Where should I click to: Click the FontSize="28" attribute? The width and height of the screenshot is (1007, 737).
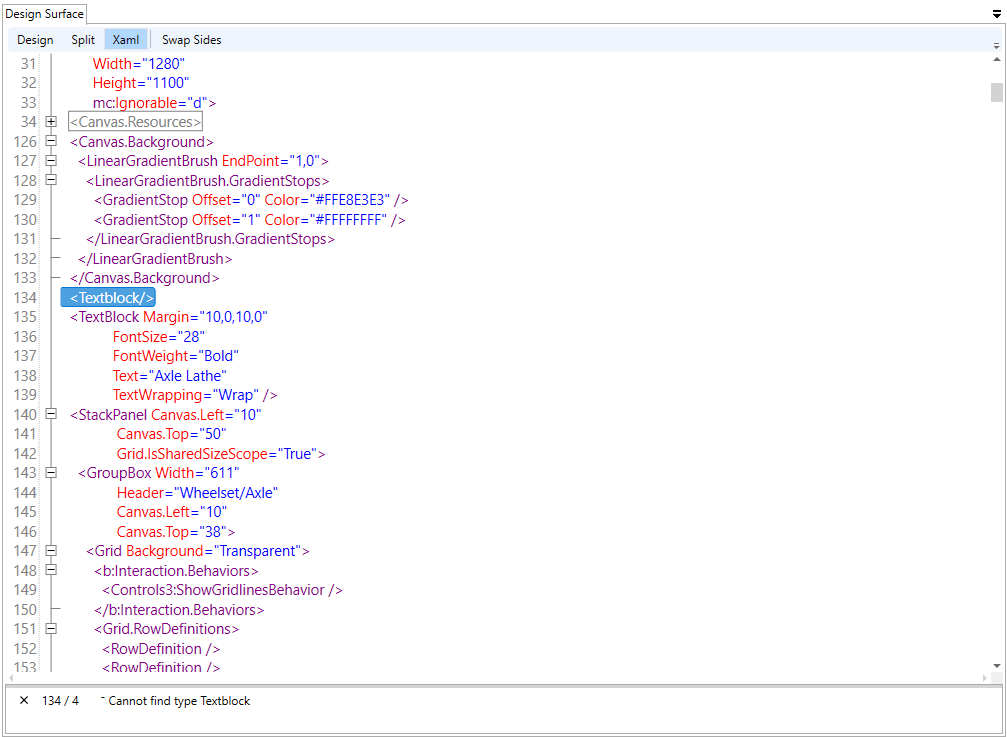tap(159, 336)
